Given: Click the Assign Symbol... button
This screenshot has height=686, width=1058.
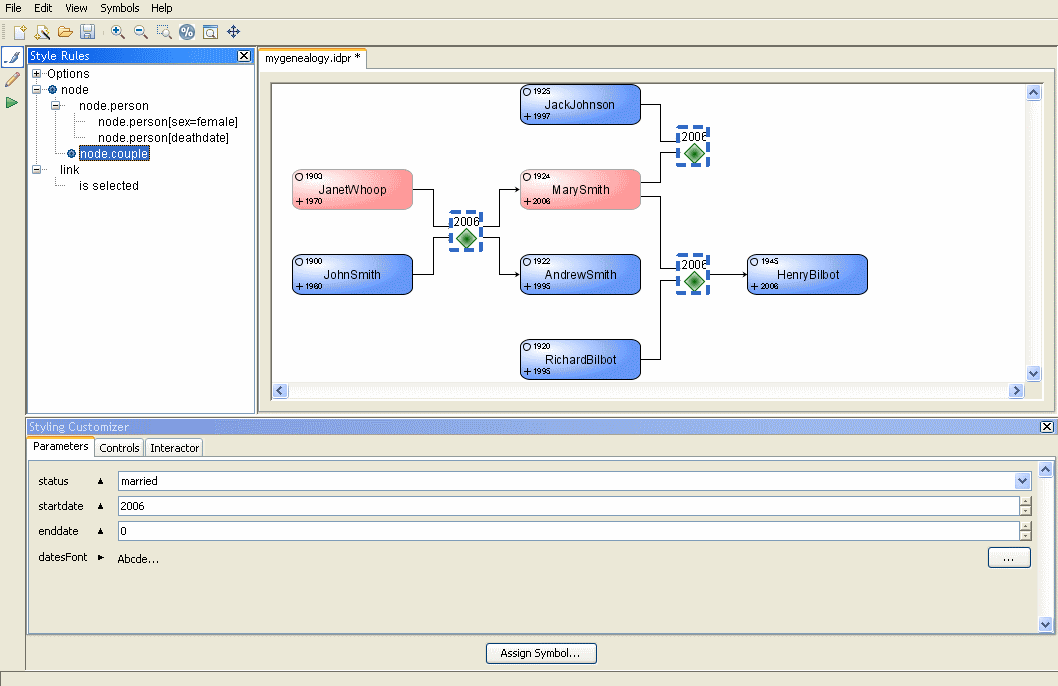Looking at the screenshot, I should [541, 653].
